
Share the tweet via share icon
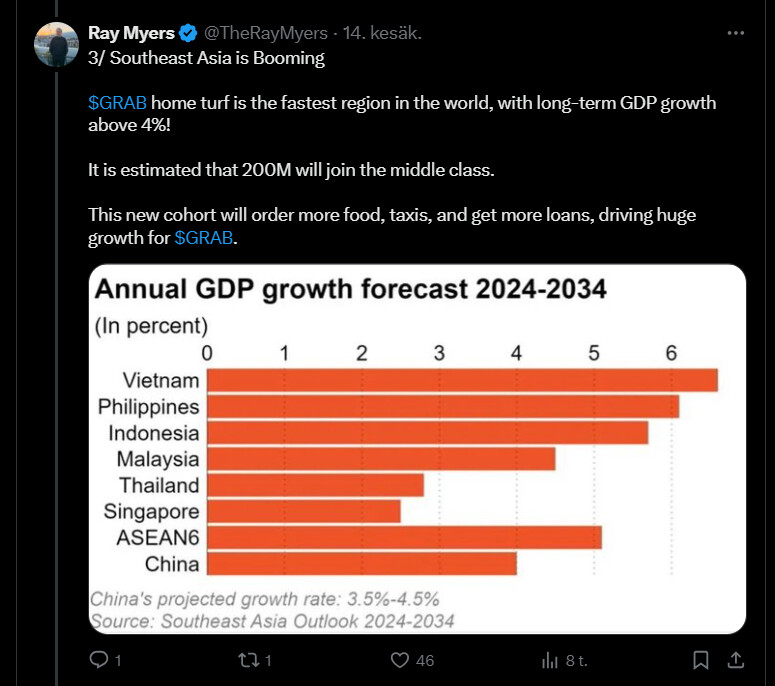click(735, 660)
